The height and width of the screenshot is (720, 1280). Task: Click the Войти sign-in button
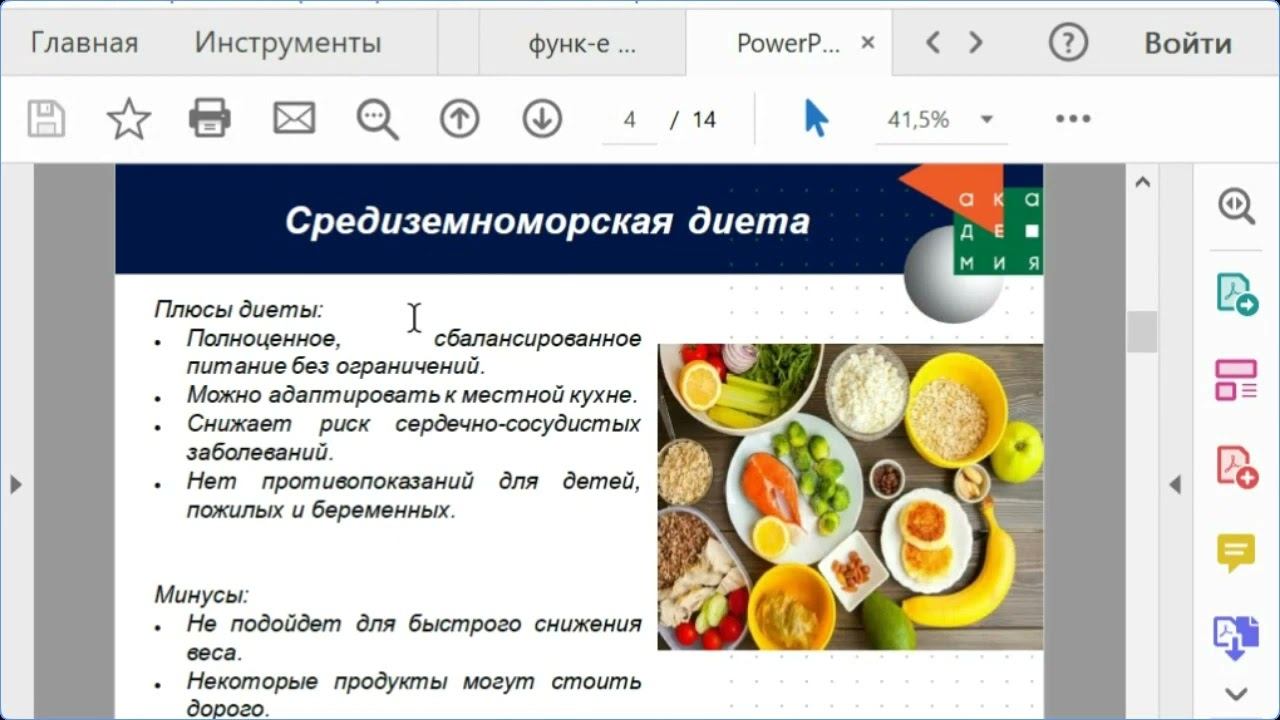pyautogui.click(x=1188, y=43)
